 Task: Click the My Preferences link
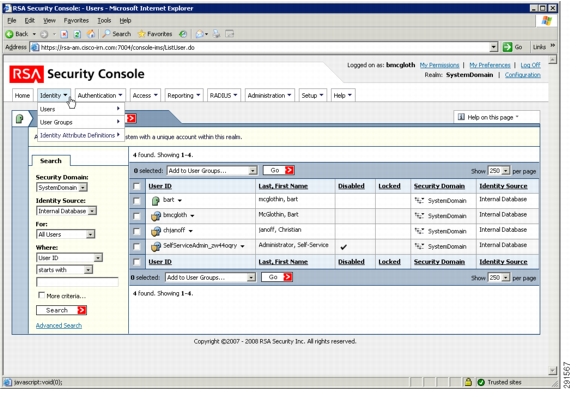pos(490,65)
